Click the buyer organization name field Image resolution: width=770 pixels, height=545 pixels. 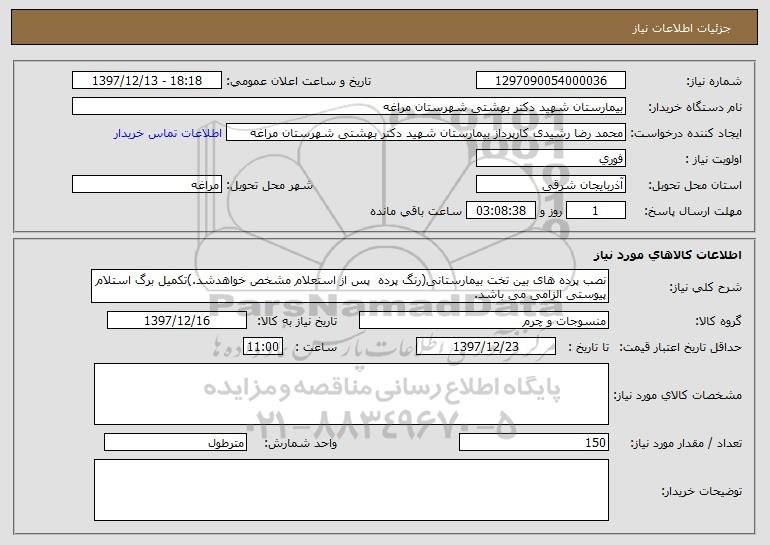point(349,106)
